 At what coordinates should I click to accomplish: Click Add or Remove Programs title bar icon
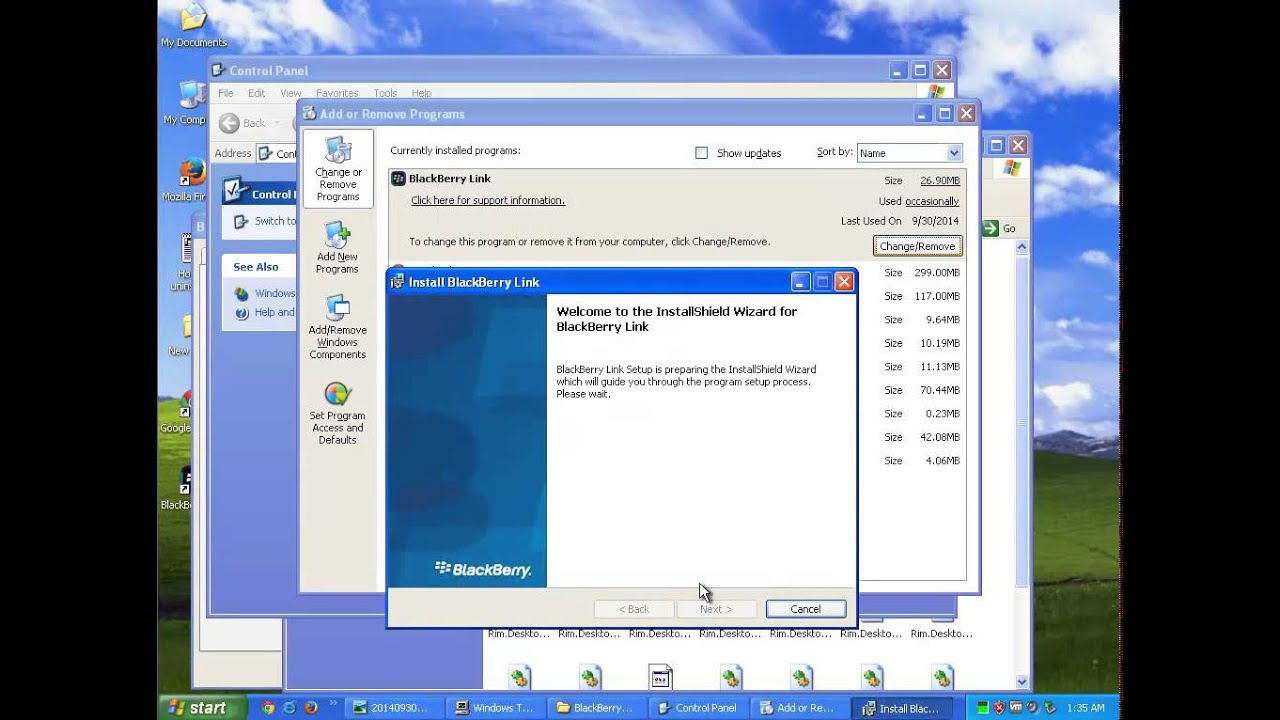click(309, 114)
